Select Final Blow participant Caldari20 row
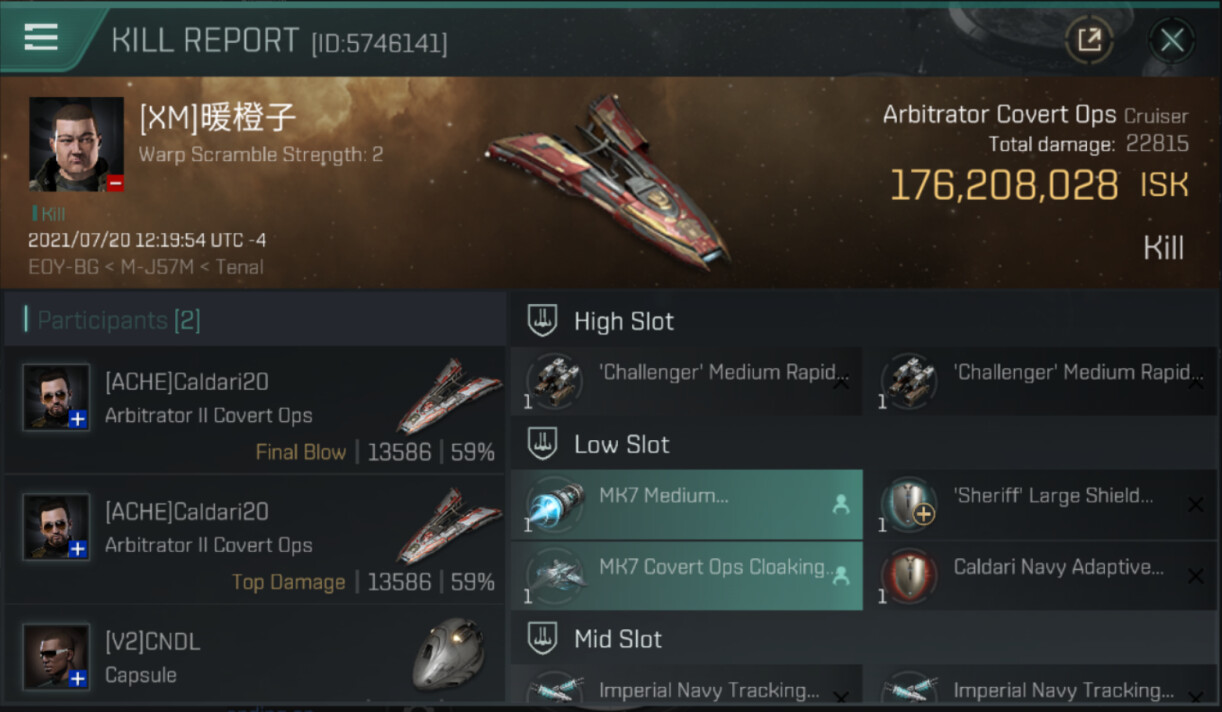 255,411
